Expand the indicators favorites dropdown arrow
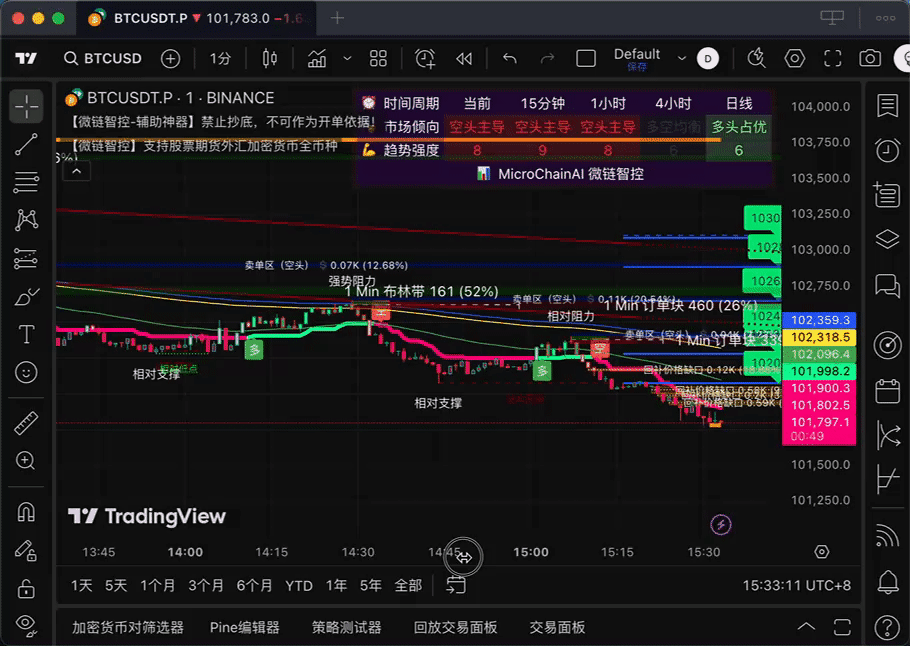This screenshot has width=910, height=646. click(x=347, y=58)
